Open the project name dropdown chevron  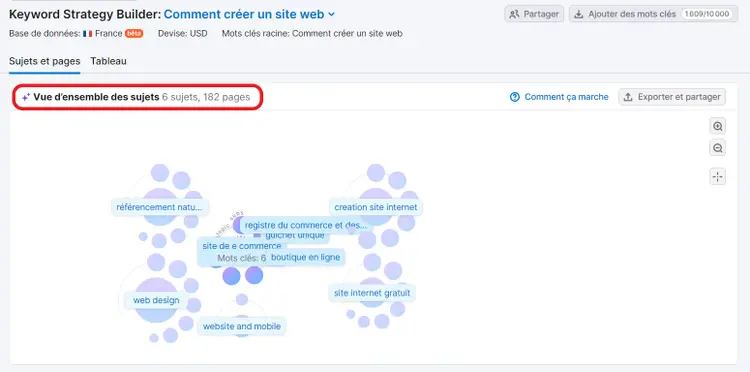tap(331, 15)
